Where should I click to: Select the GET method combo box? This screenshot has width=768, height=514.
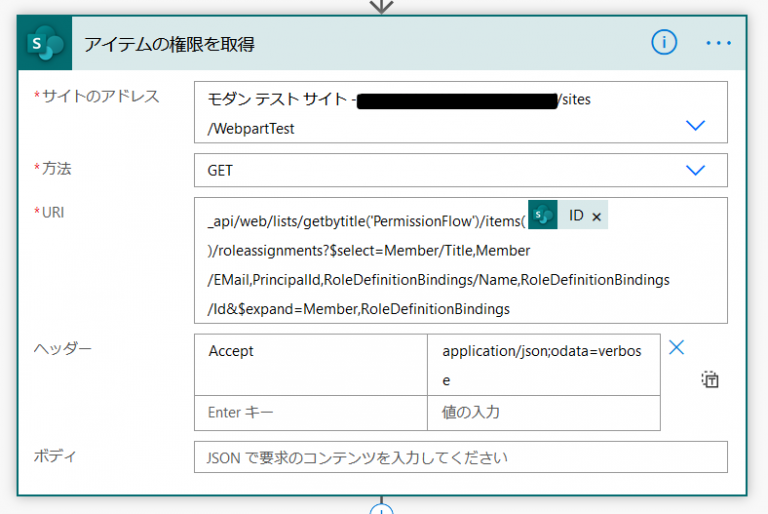440,170
